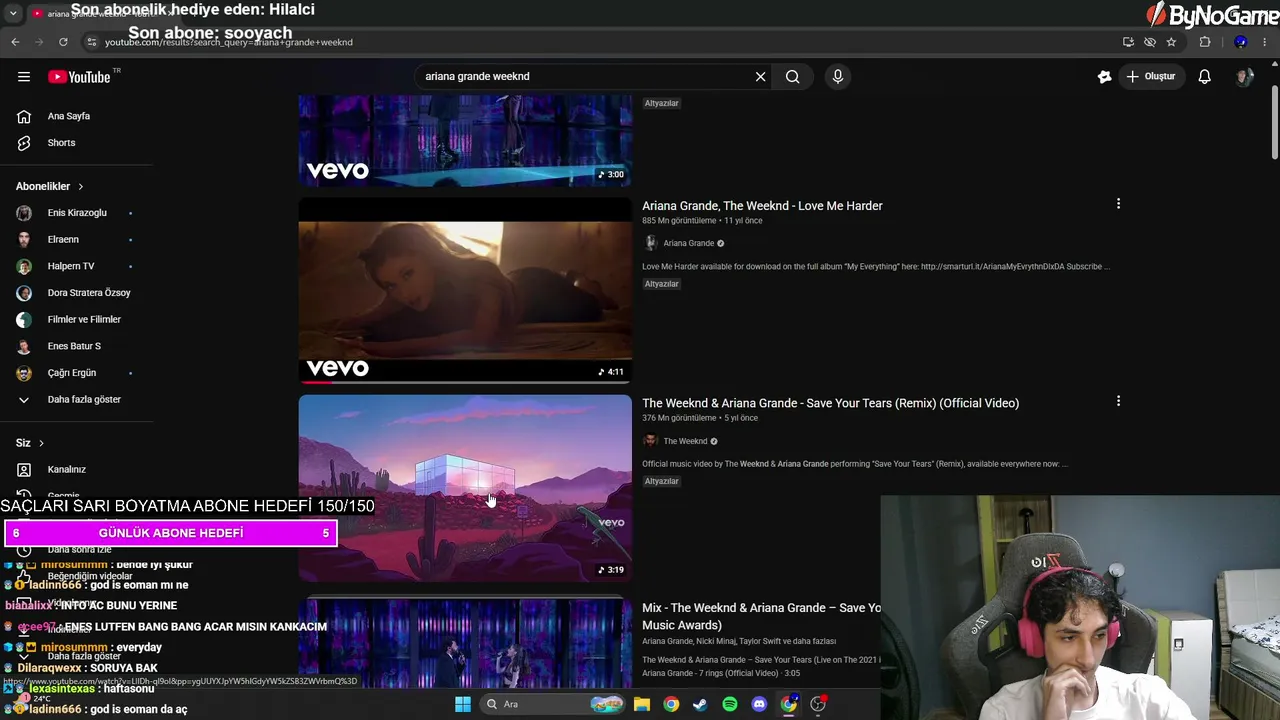Click the Chrome address bar URL
The width and height of the screenshot is (1280, 720).
(229, 42)
